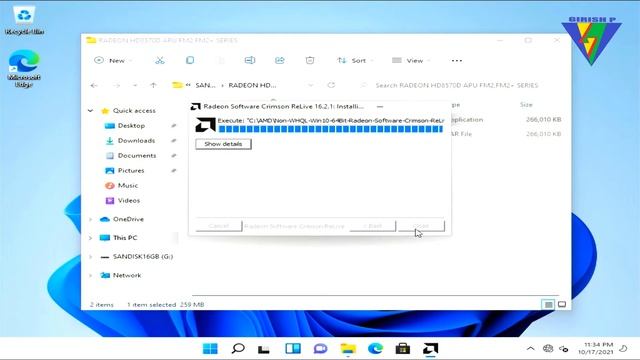Click the Copy icon in File Explorer toolbar
Screen dimensions: 640x360
click(190, 60)
